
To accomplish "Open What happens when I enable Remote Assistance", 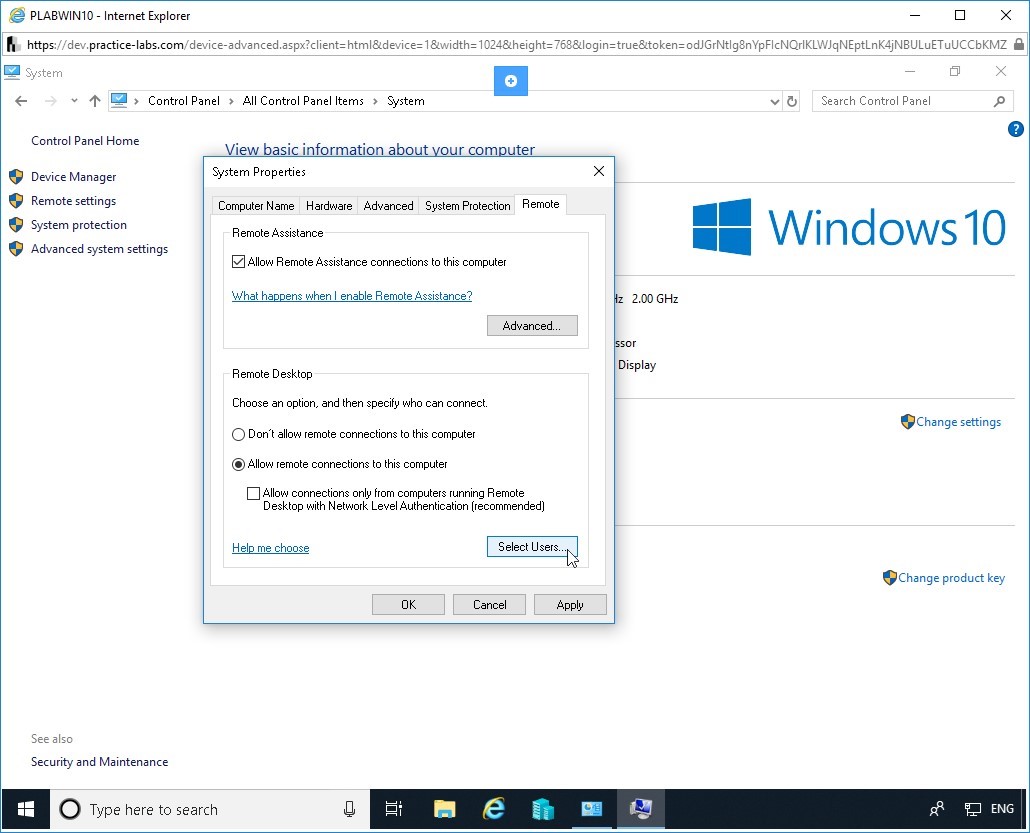I will [x=352, y=296].
